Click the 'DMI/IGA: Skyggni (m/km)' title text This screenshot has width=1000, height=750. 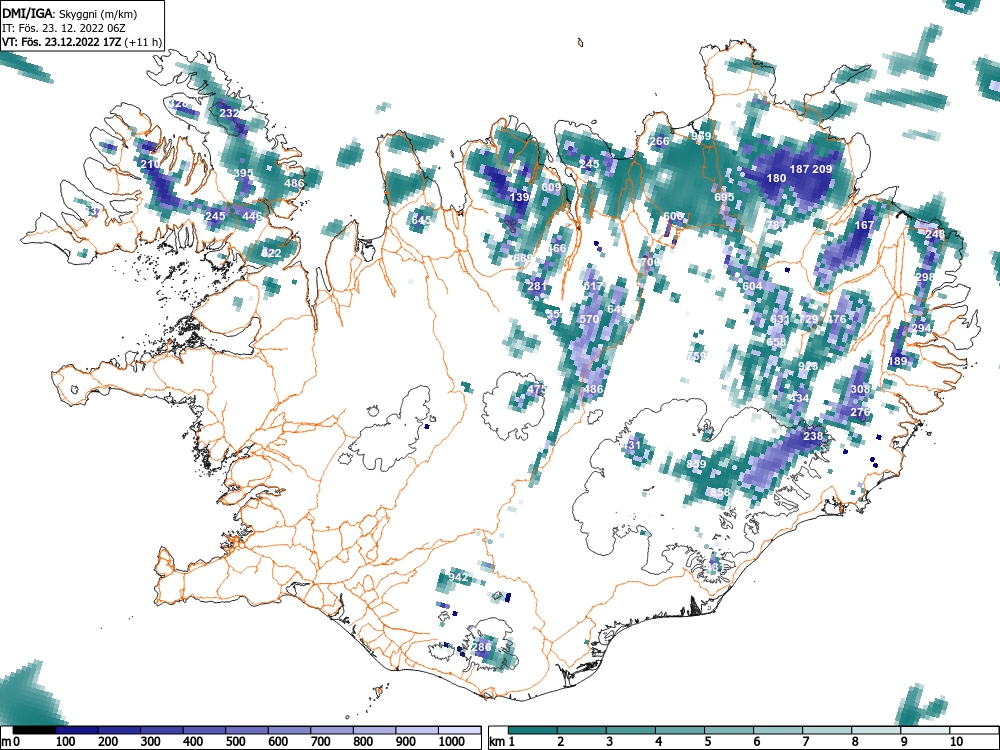(70, 13)
